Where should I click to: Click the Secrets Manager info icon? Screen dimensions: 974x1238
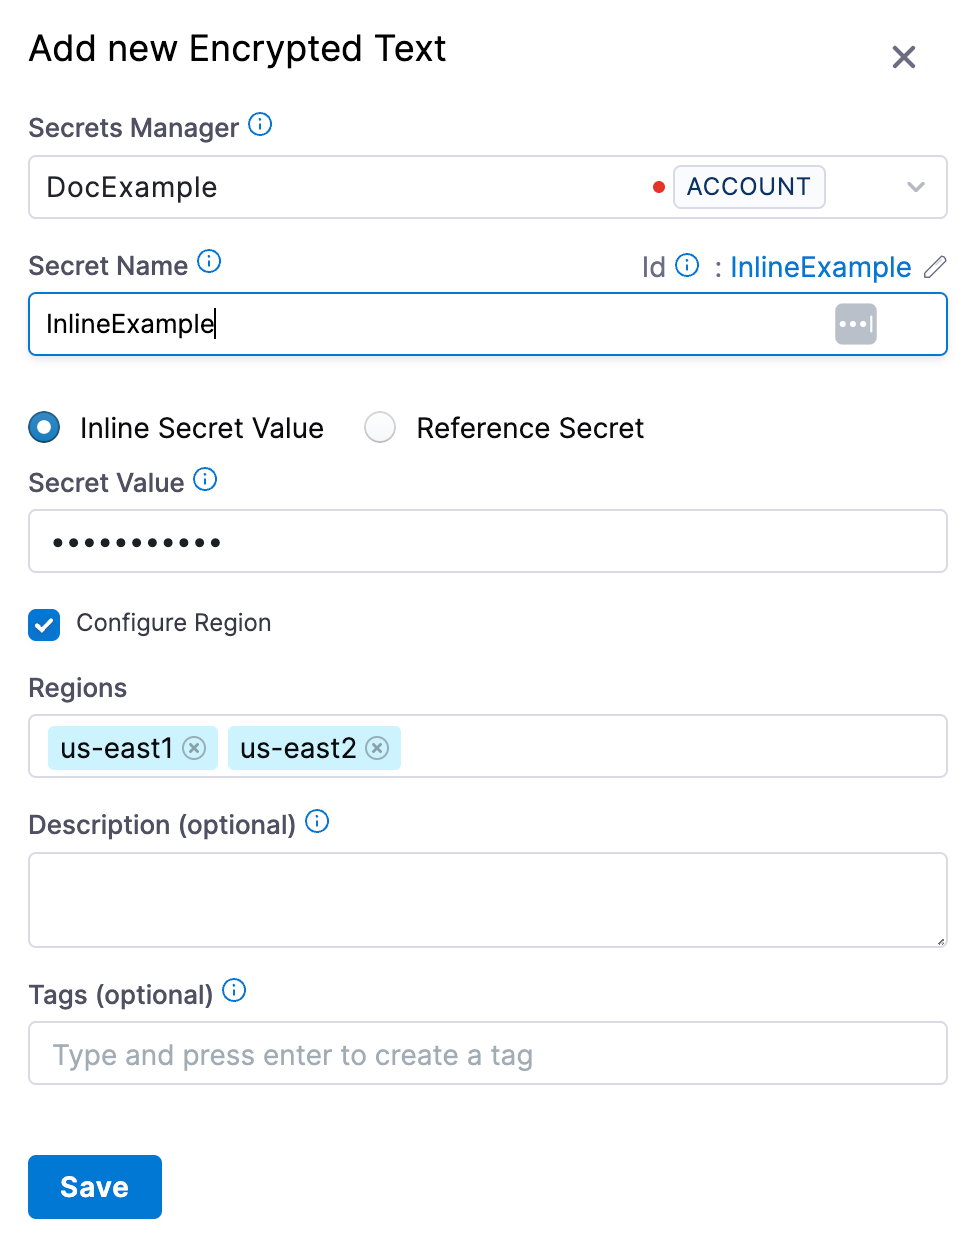[x=260, y=125]
